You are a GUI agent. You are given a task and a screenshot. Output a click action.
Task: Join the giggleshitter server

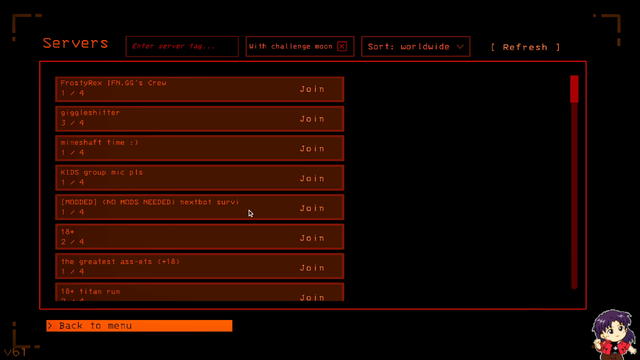(x=312, y=119)
